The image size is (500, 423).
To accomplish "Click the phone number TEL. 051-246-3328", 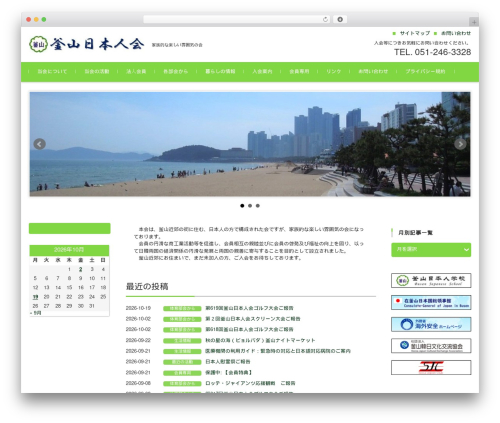I will (x=433, y=52).
